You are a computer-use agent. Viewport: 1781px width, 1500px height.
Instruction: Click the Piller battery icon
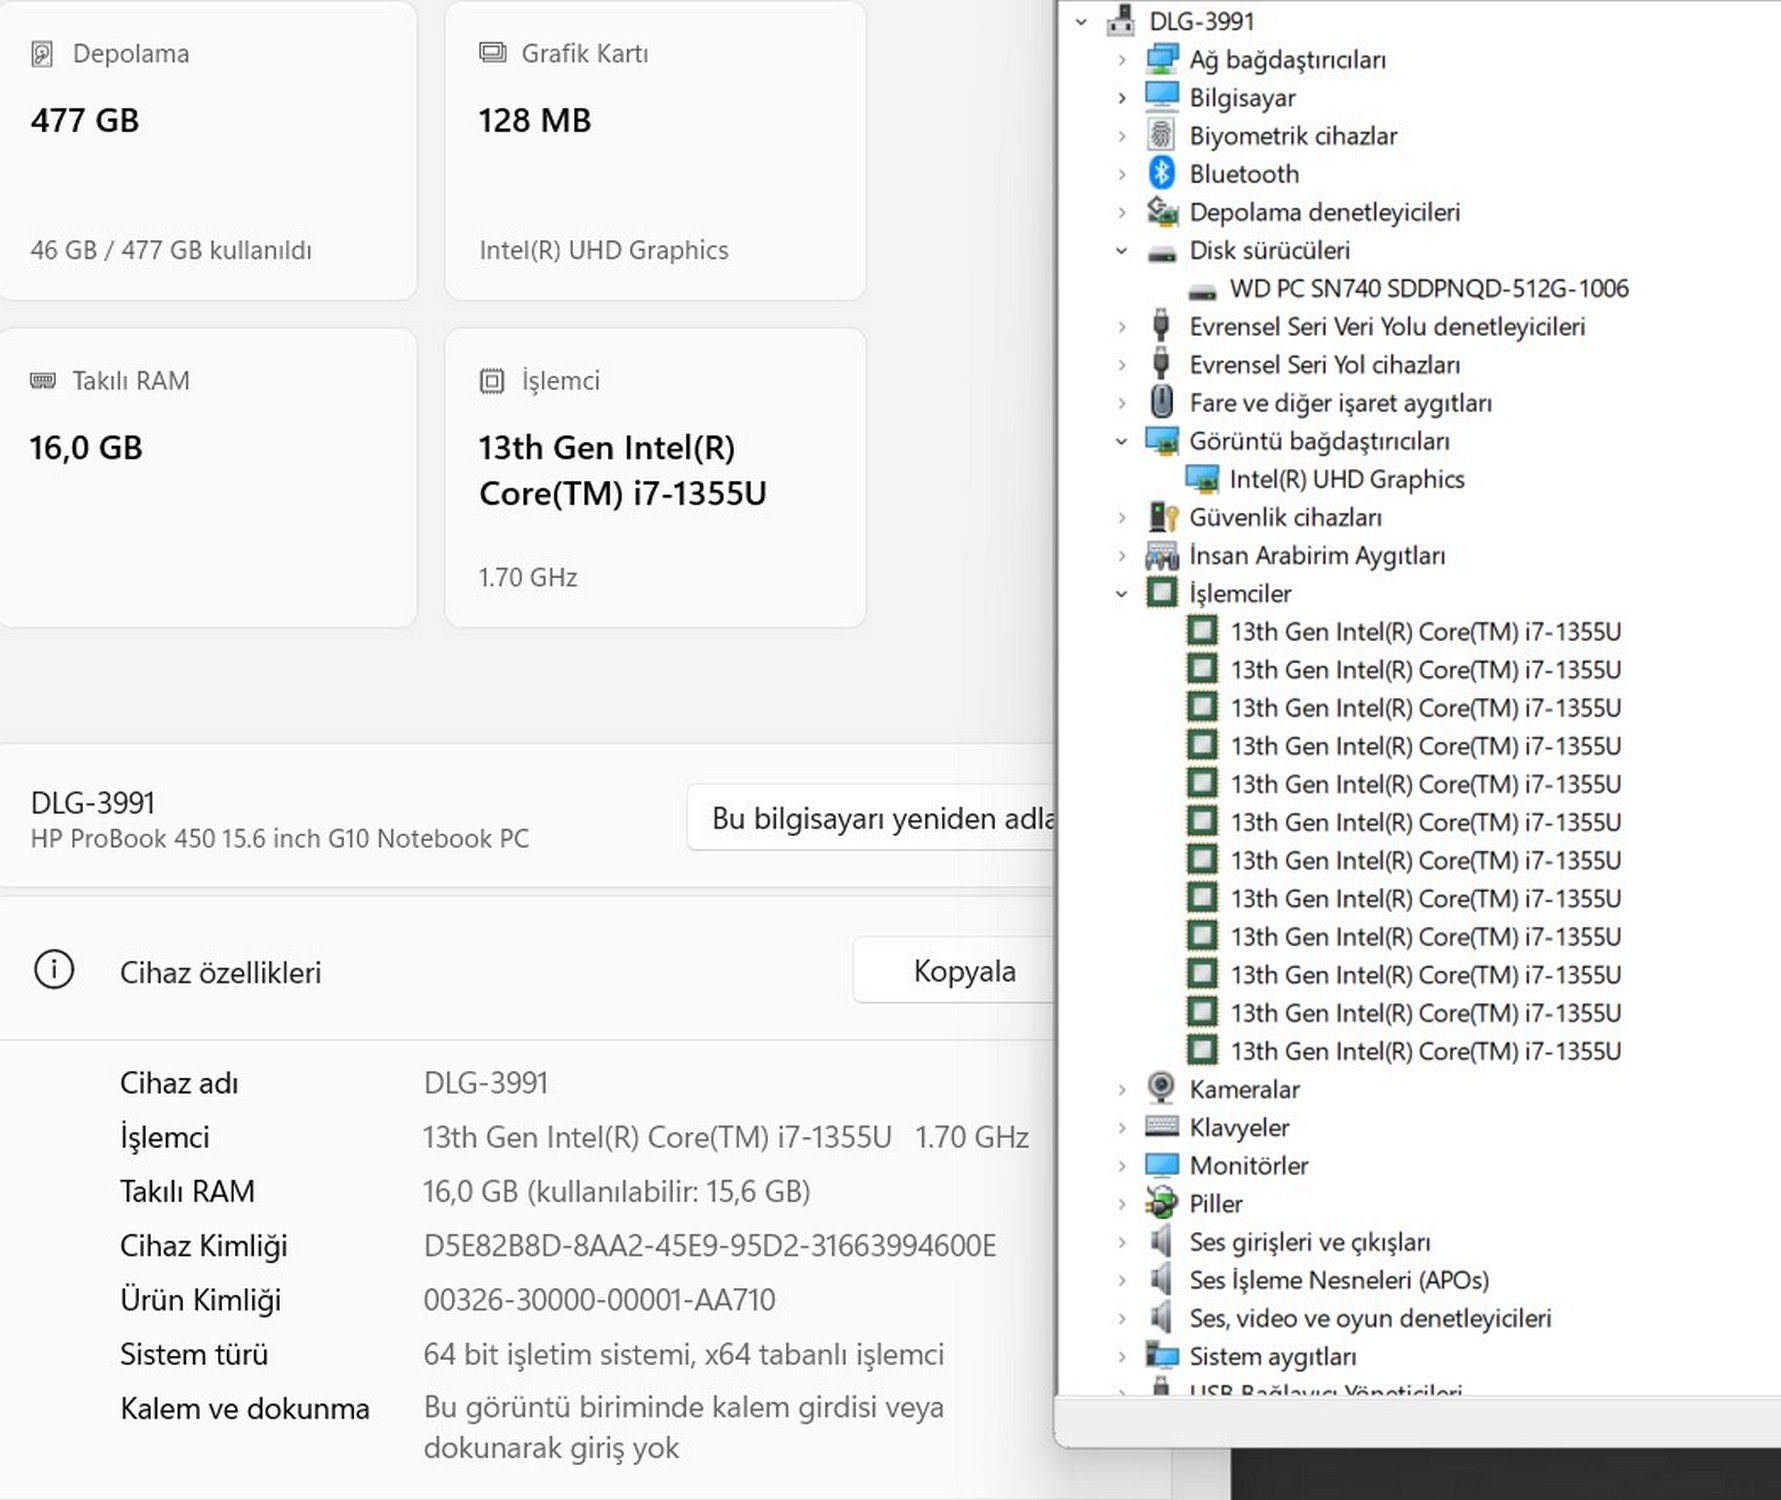1161,1203
